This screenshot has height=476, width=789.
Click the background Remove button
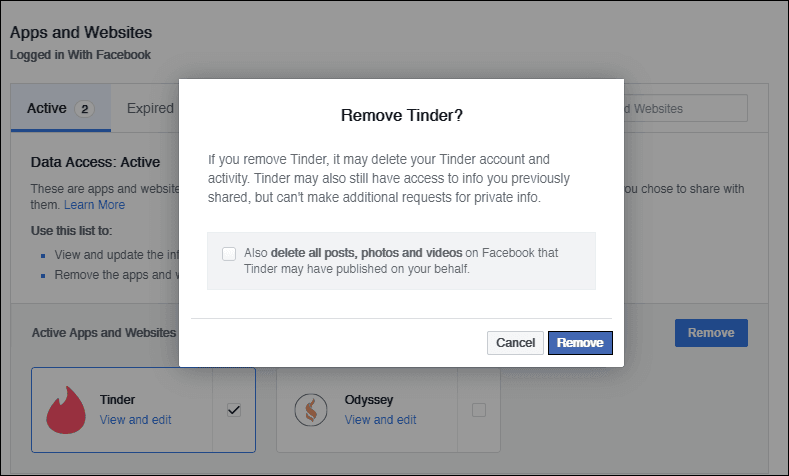[x=711, y=333]
